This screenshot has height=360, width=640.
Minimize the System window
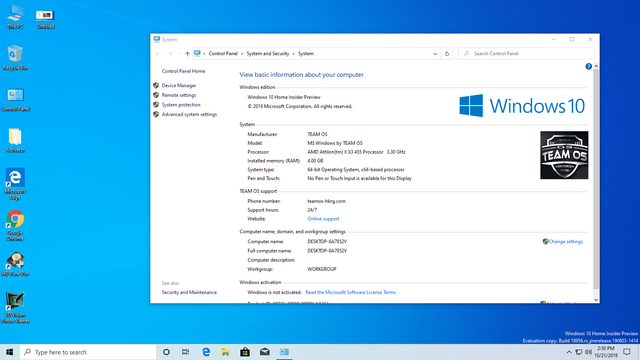[x=554, y=40]
